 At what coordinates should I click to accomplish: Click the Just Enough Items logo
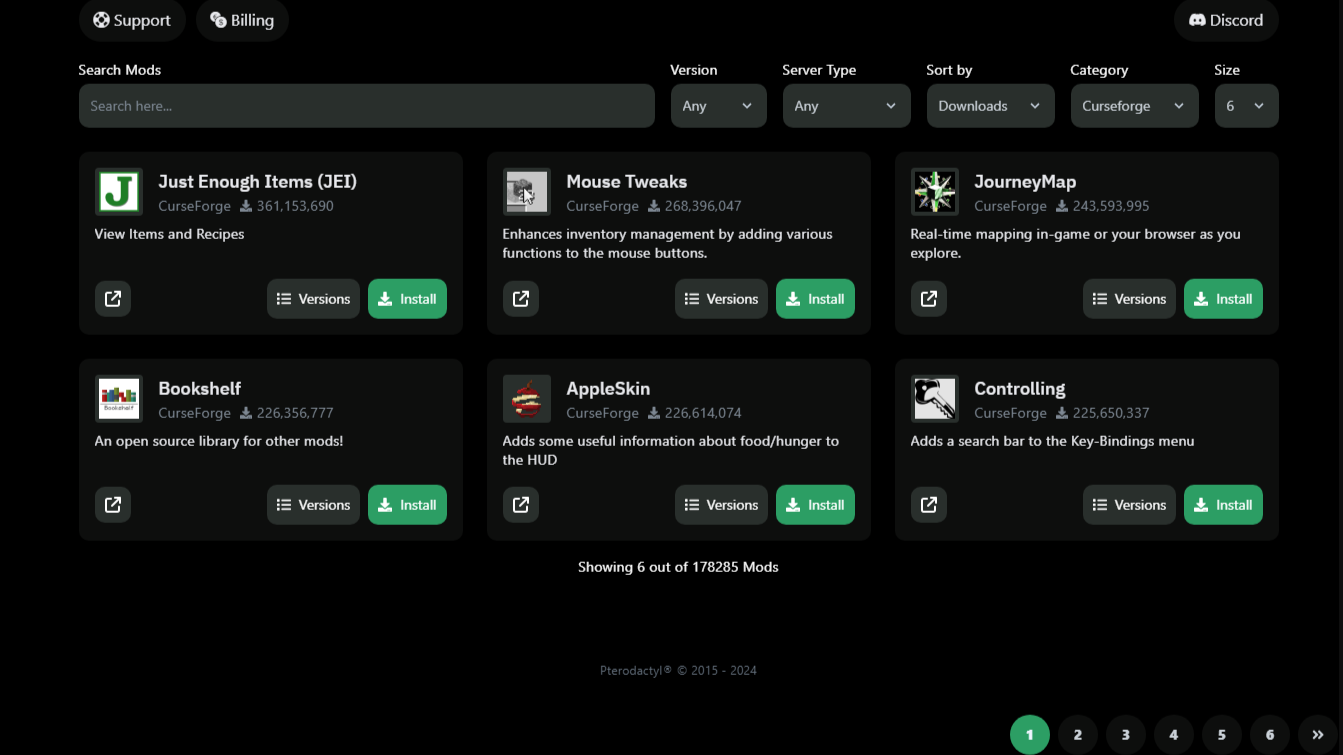pyautogui.click(x=119, y=192)
